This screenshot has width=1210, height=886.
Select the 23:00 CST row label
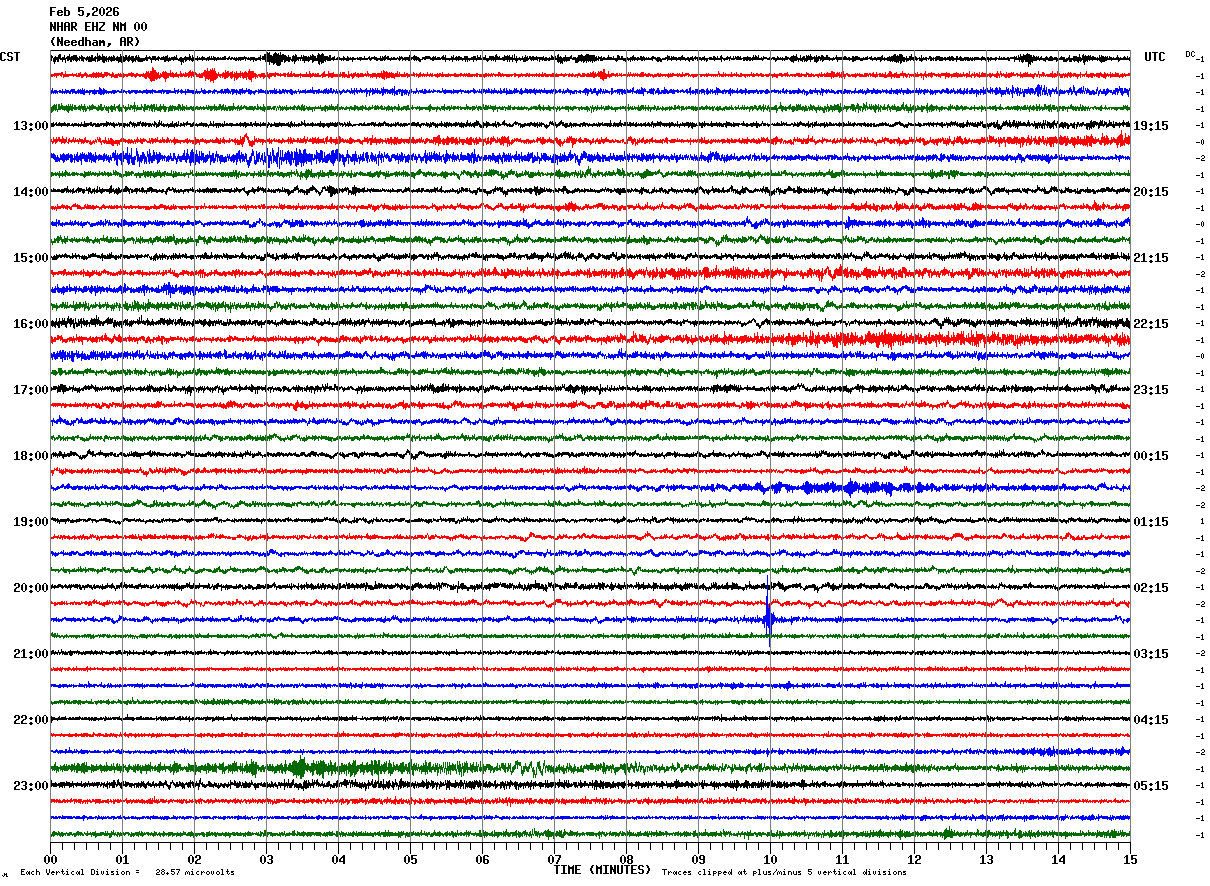point(30,786)
